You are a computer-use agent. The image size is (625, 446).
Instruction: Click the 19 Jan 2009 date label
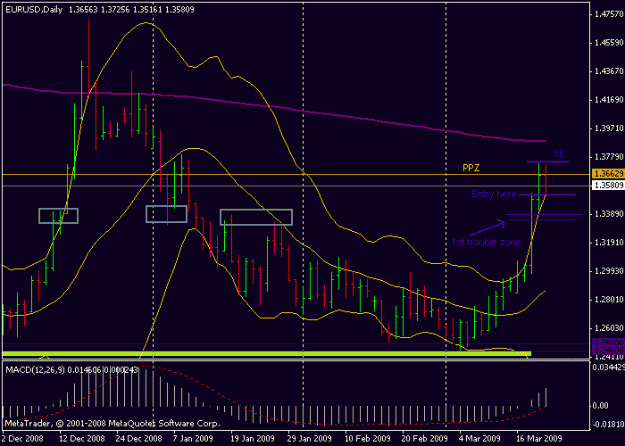click(252, 438)
